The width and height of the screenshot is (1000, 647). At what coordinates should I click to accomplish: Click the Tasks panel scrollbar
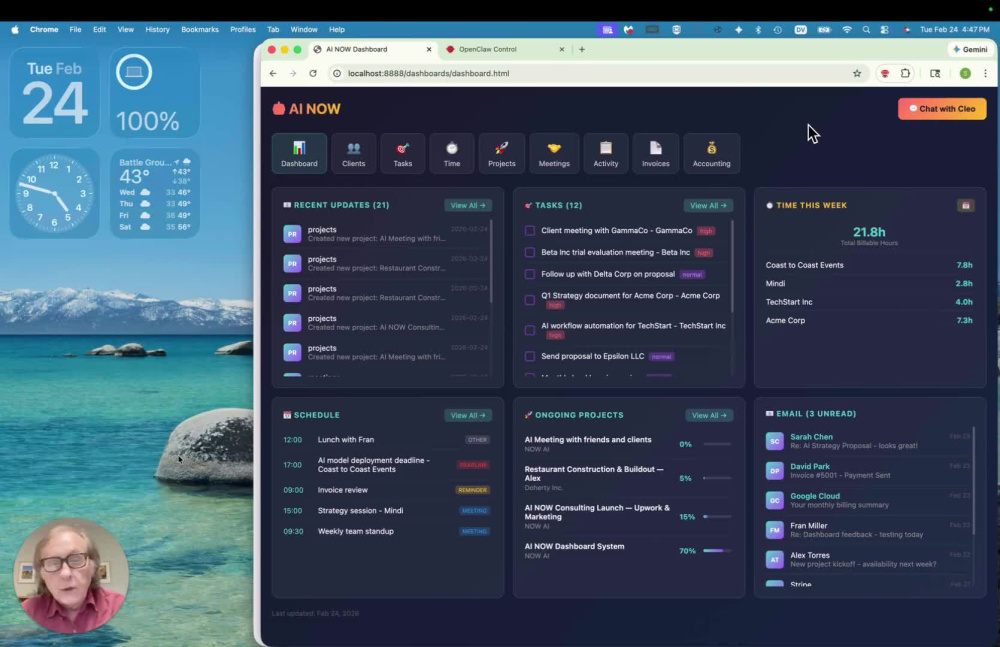[x=732, y=267]
